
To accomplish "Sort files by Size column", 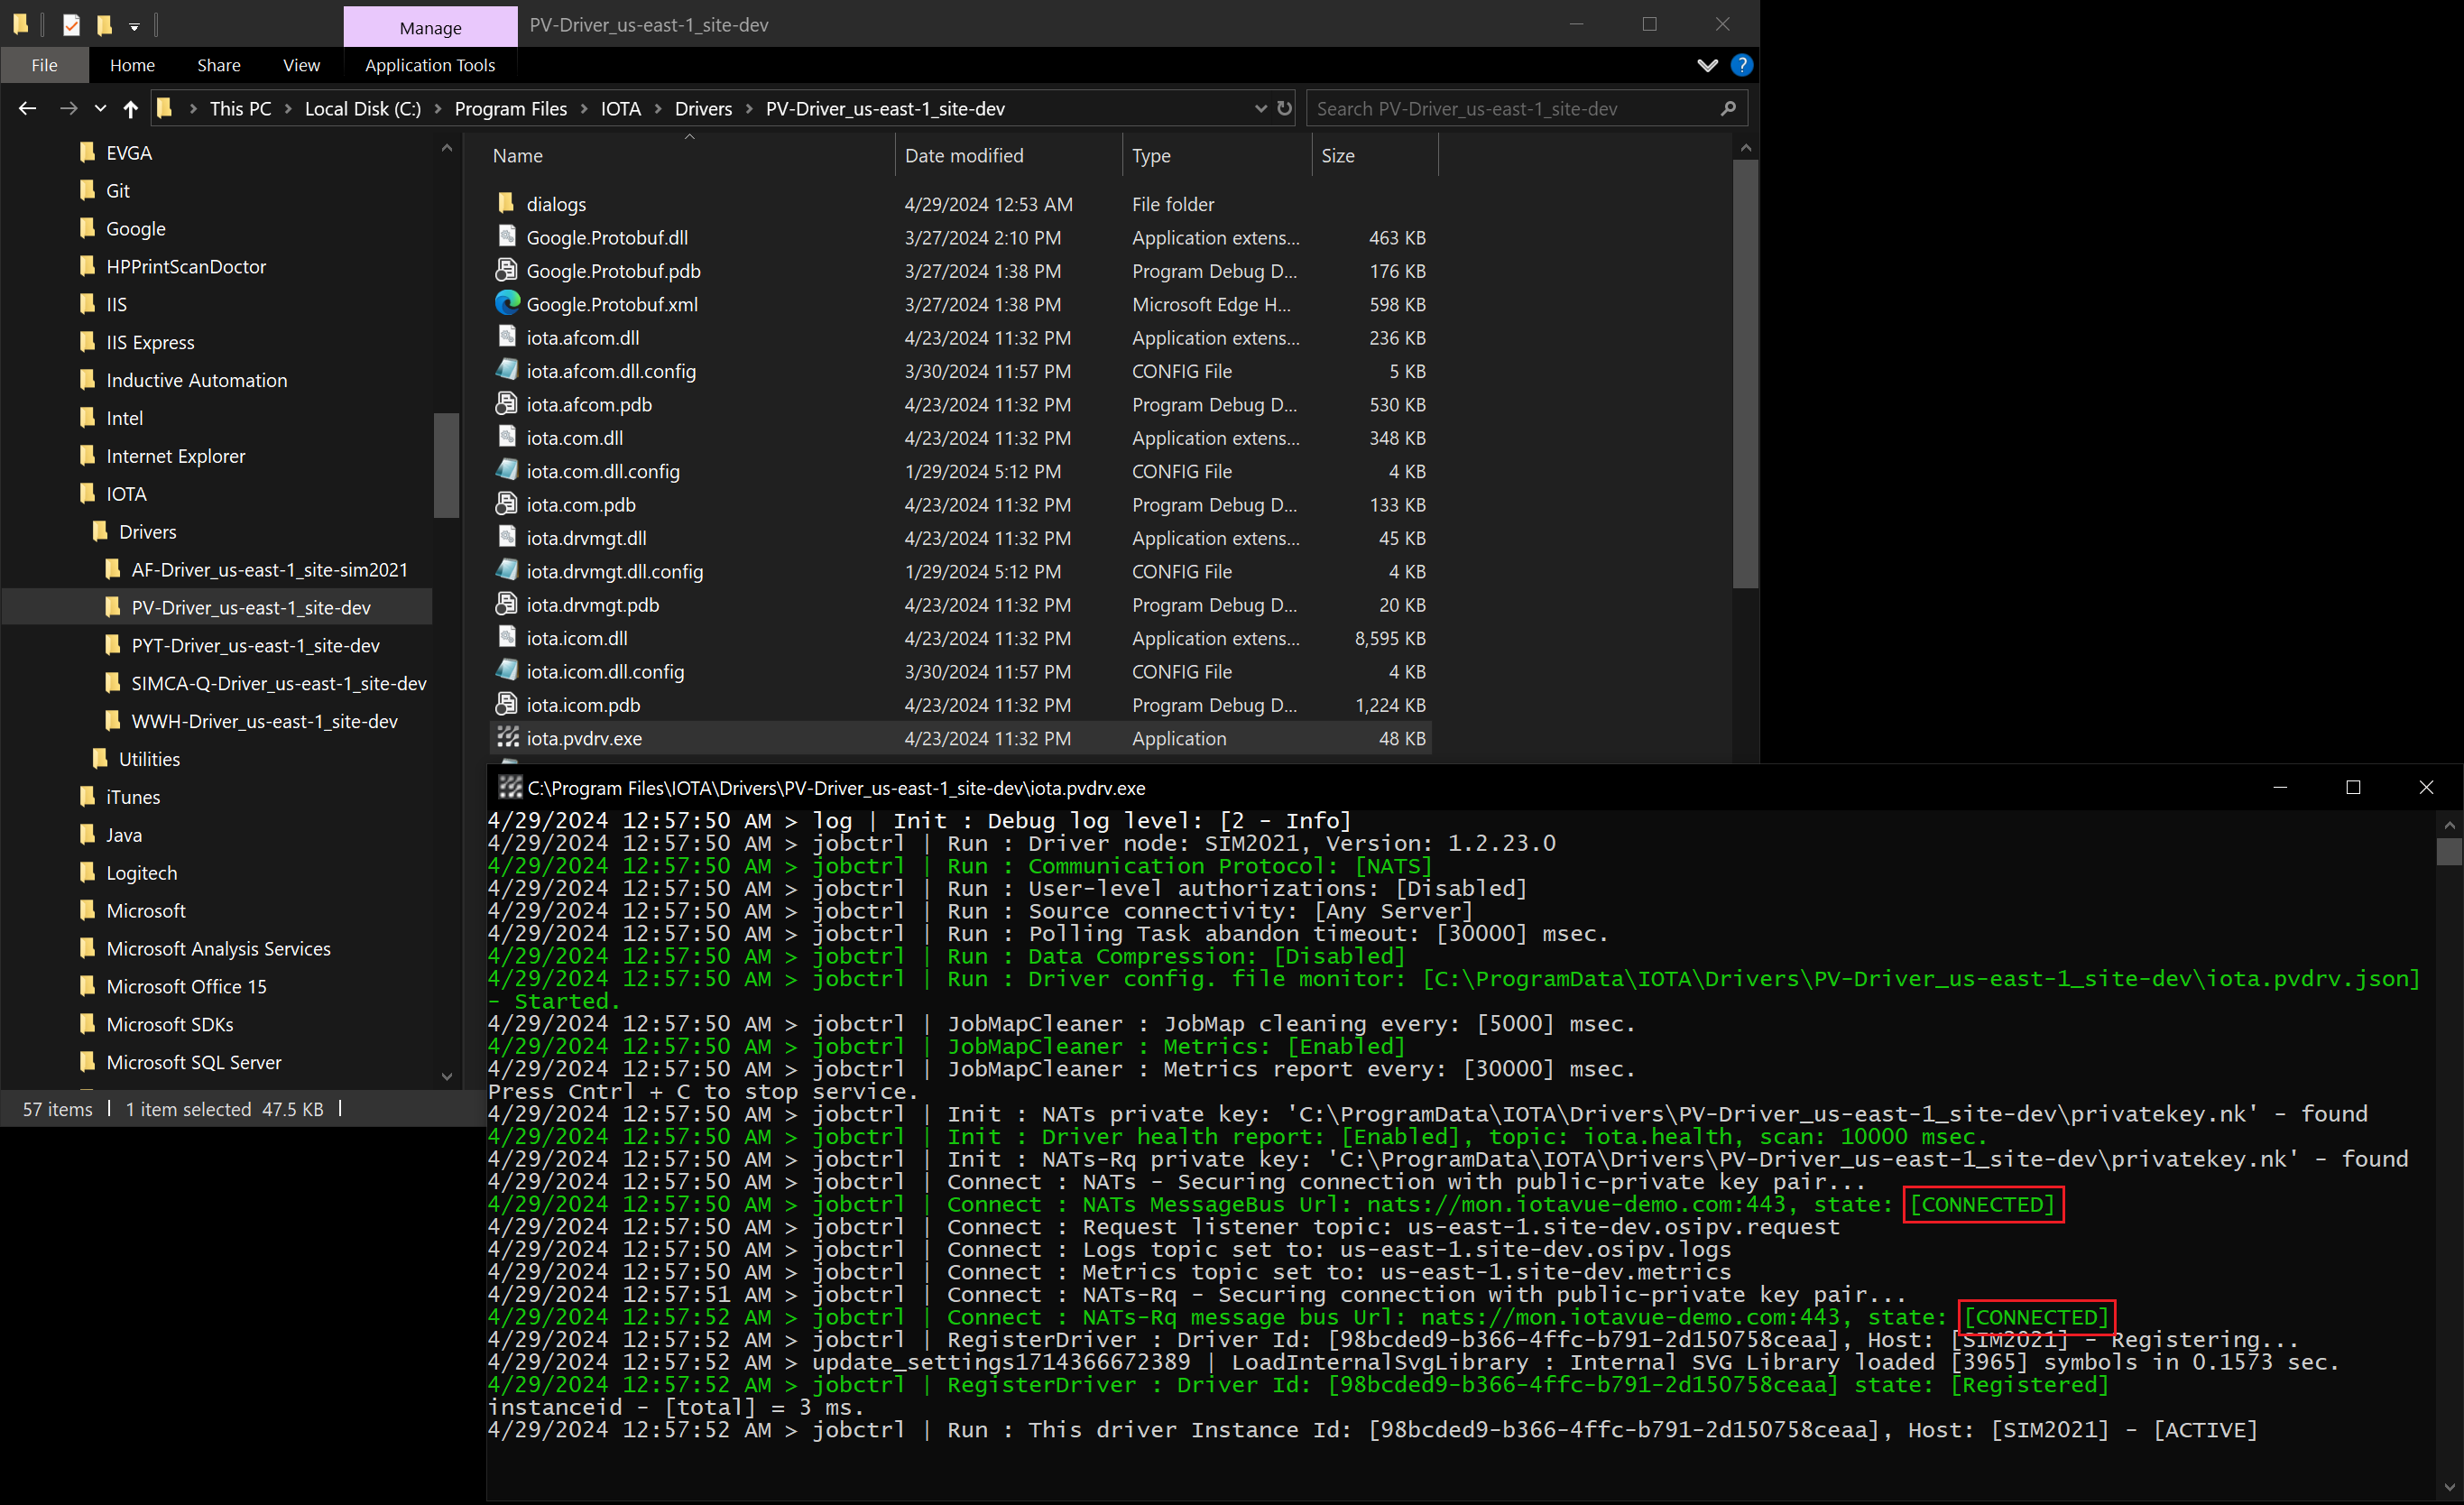I will point(1338,155).
